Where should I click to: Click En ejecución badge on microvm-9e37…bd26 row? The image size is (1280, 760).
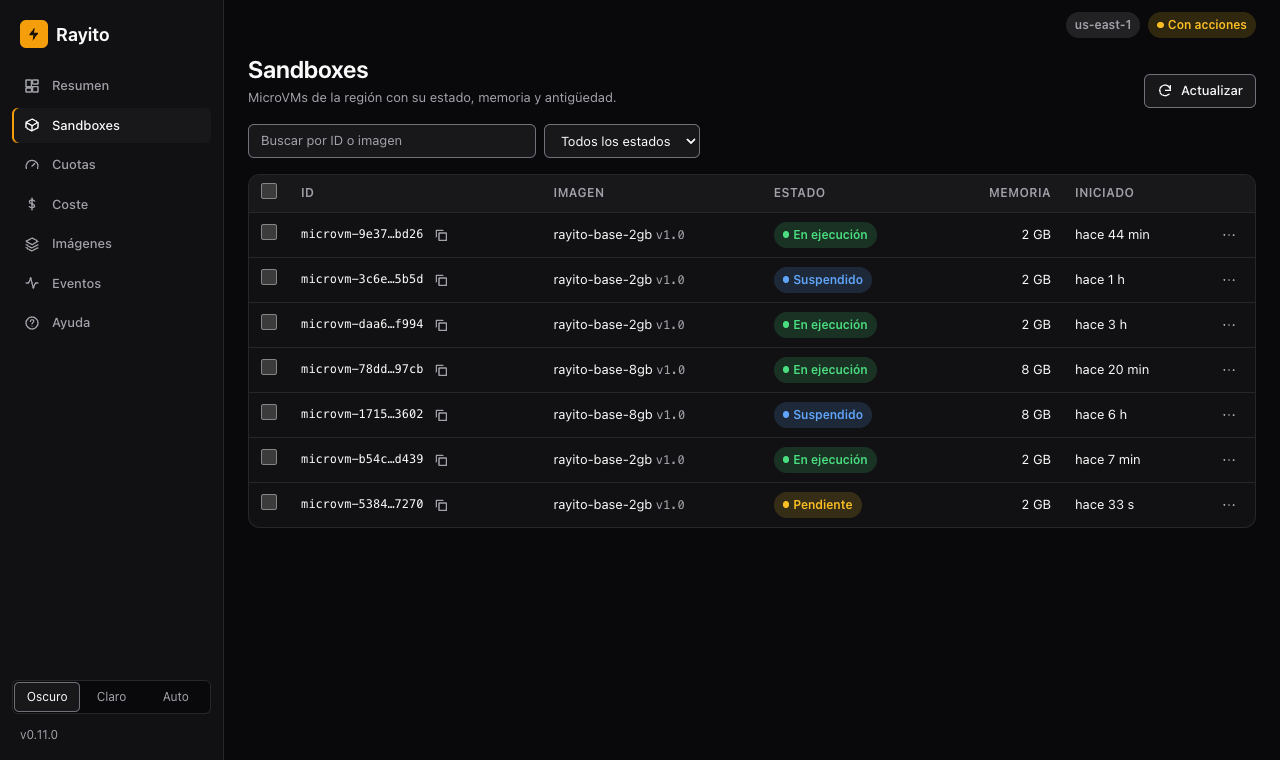825,235
